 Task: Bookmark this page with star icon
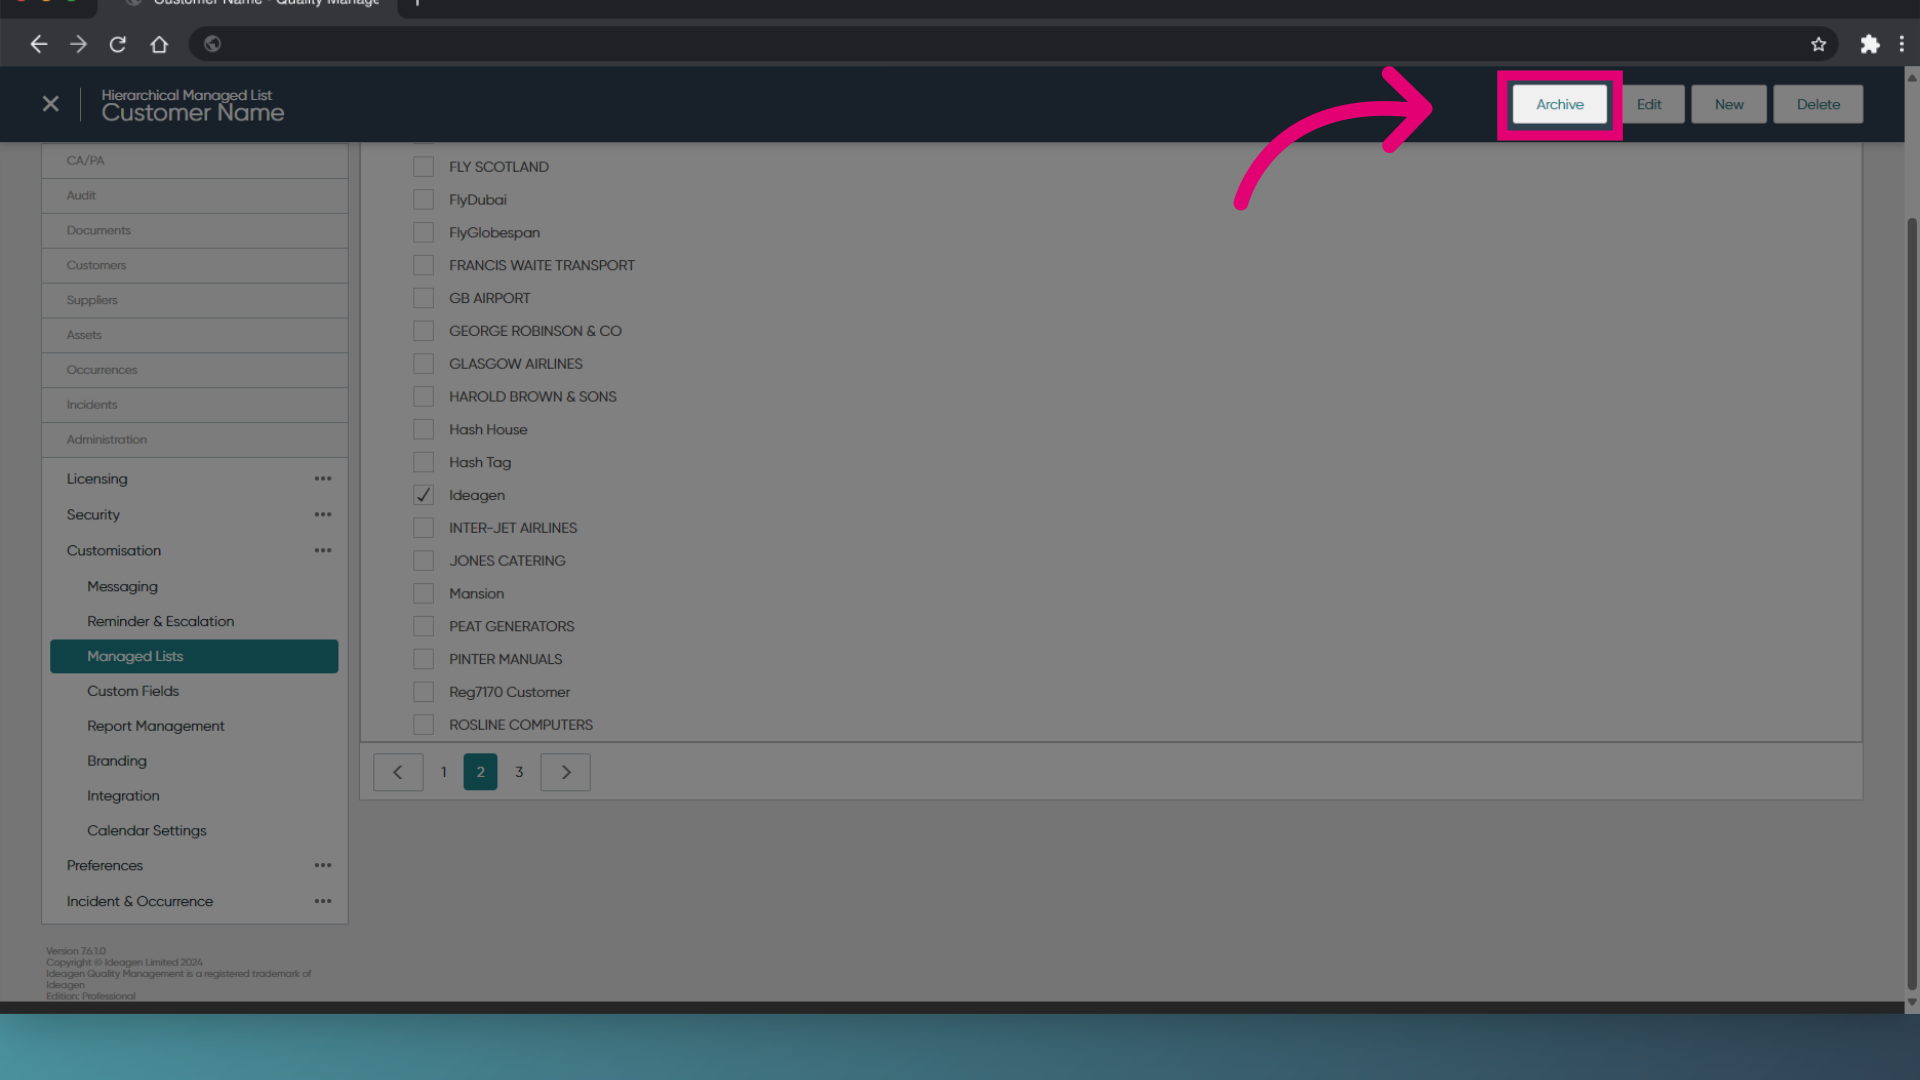[x=1818, y=44]
